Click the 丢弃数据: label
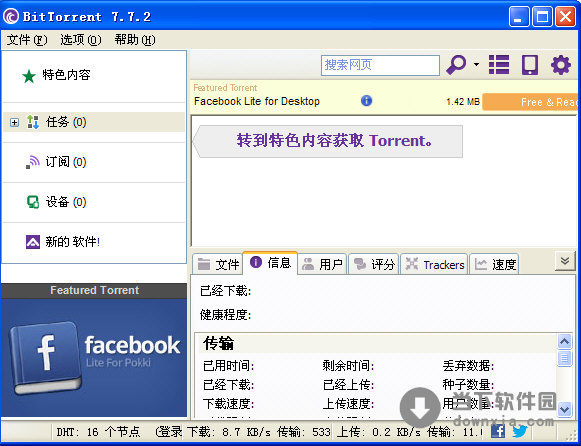Image resolution: width=581 pixels, height=446 pixels. [x=468, y=366]
